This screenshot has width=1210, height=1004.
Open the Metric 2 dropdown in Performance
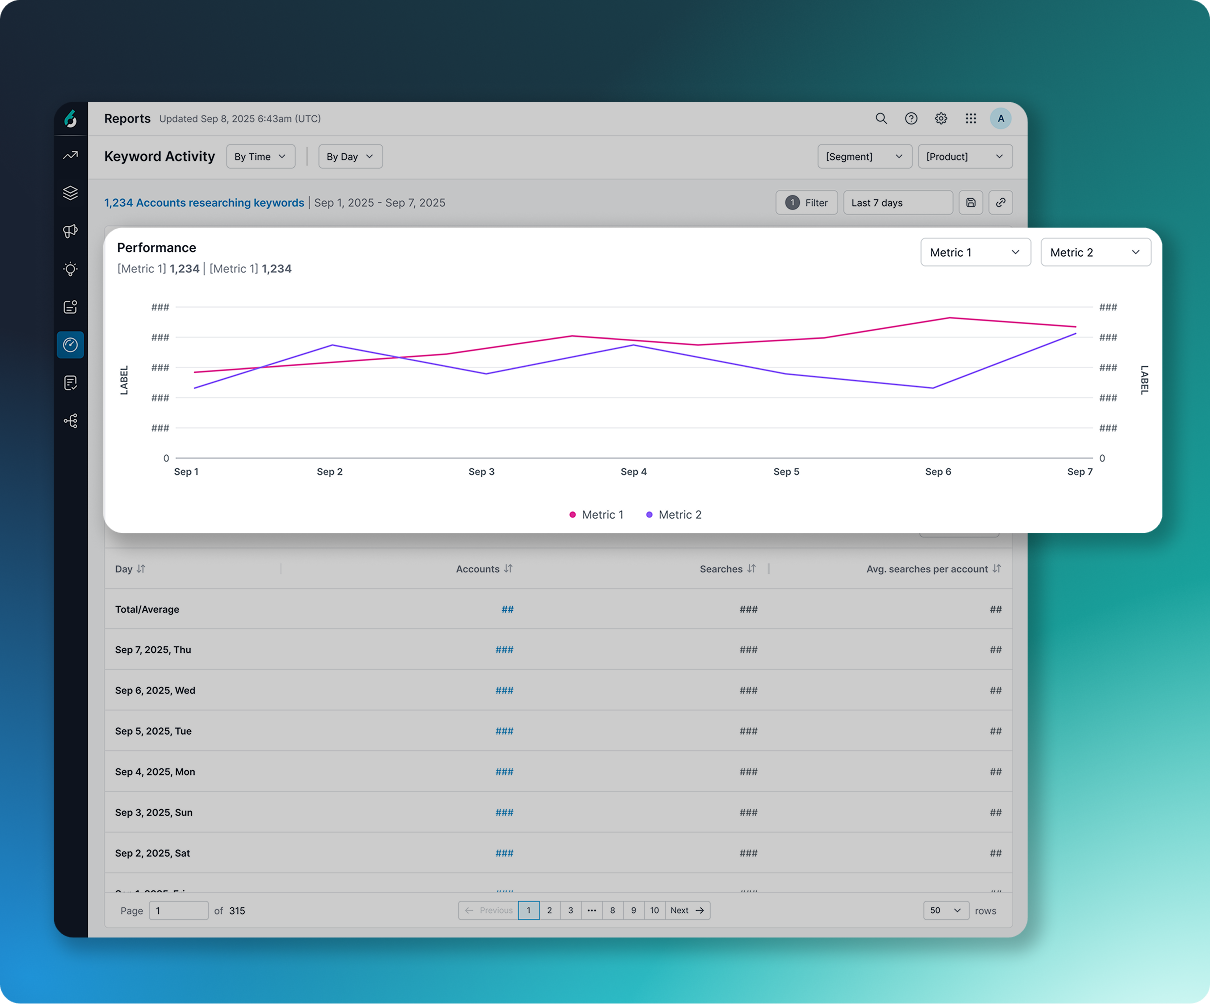(x=1096, y=252)
